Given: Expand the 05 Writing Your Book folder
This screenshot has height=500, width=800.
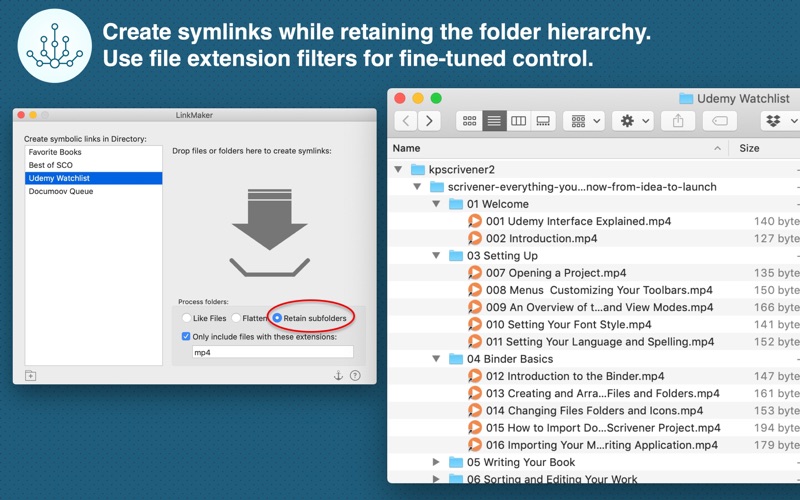Looking at the screenshot, I should pyautogui.click(x=436, y=462).
